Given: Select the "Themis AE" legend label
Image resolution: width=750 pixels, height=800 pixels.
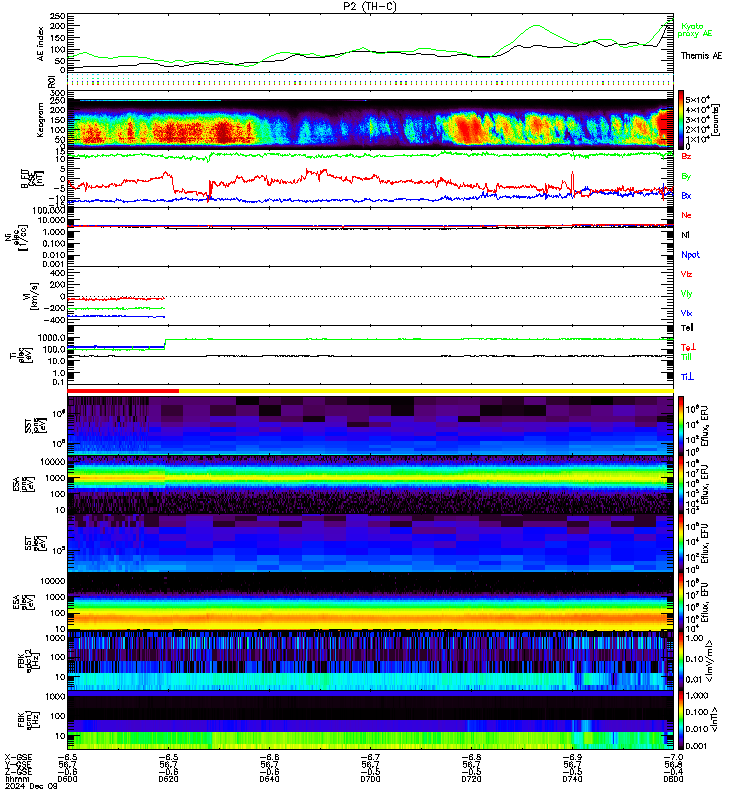Looking at the screenshot, I should pyautogui.click(x=702, y=56).
